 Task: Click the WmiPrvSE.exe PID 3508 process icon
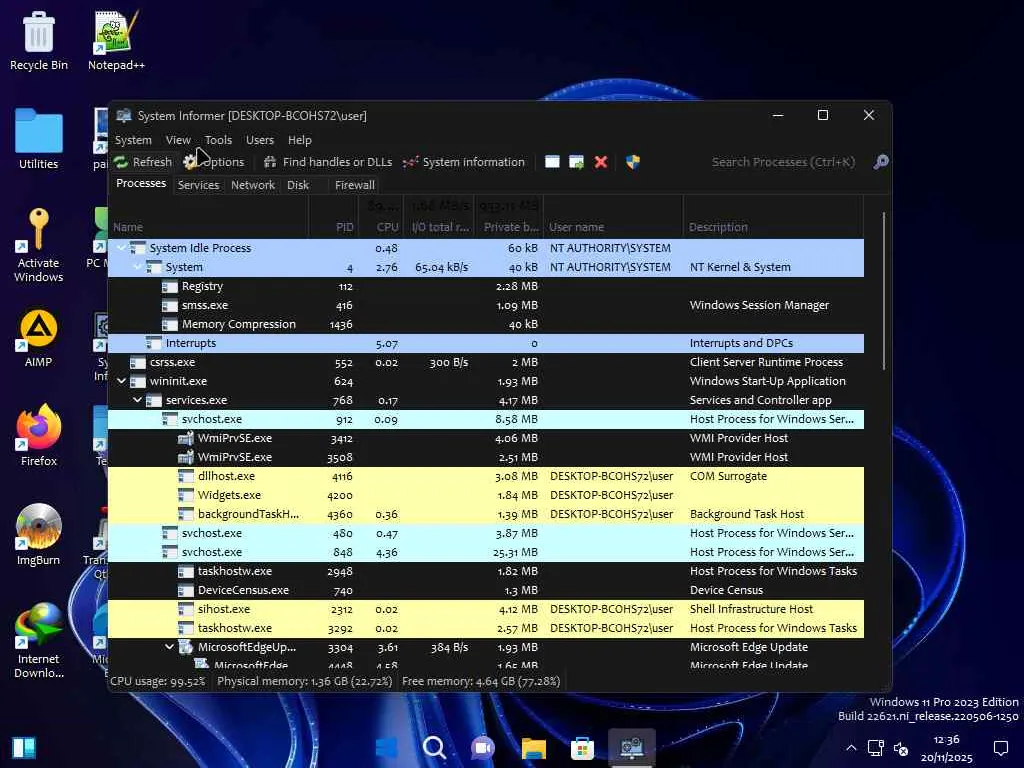[186, 456]
